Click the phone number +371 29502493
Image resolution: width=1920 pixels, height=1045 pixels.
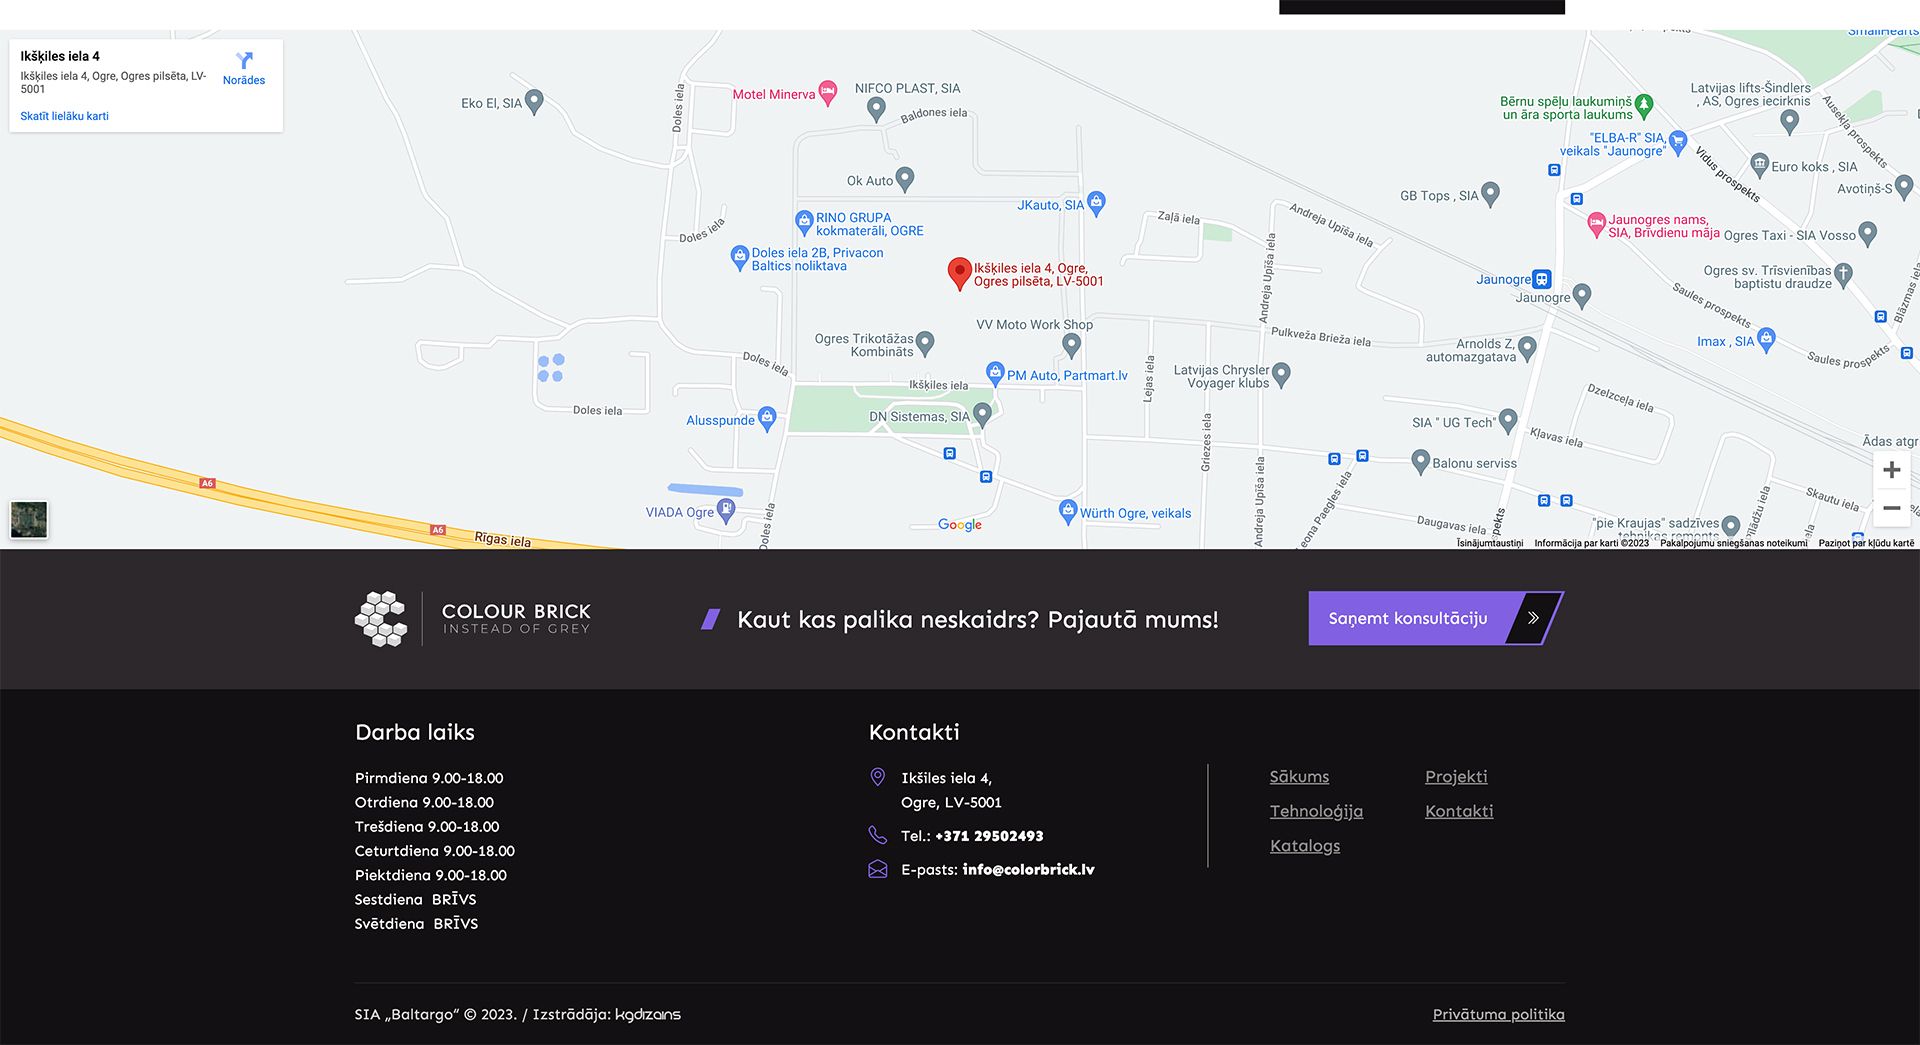pos(989,836)
